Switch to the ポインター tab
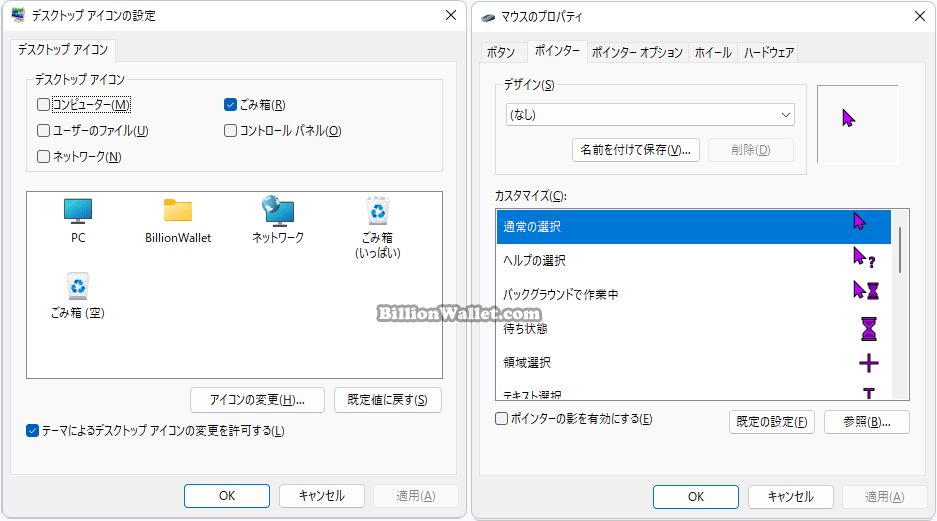 557,51
